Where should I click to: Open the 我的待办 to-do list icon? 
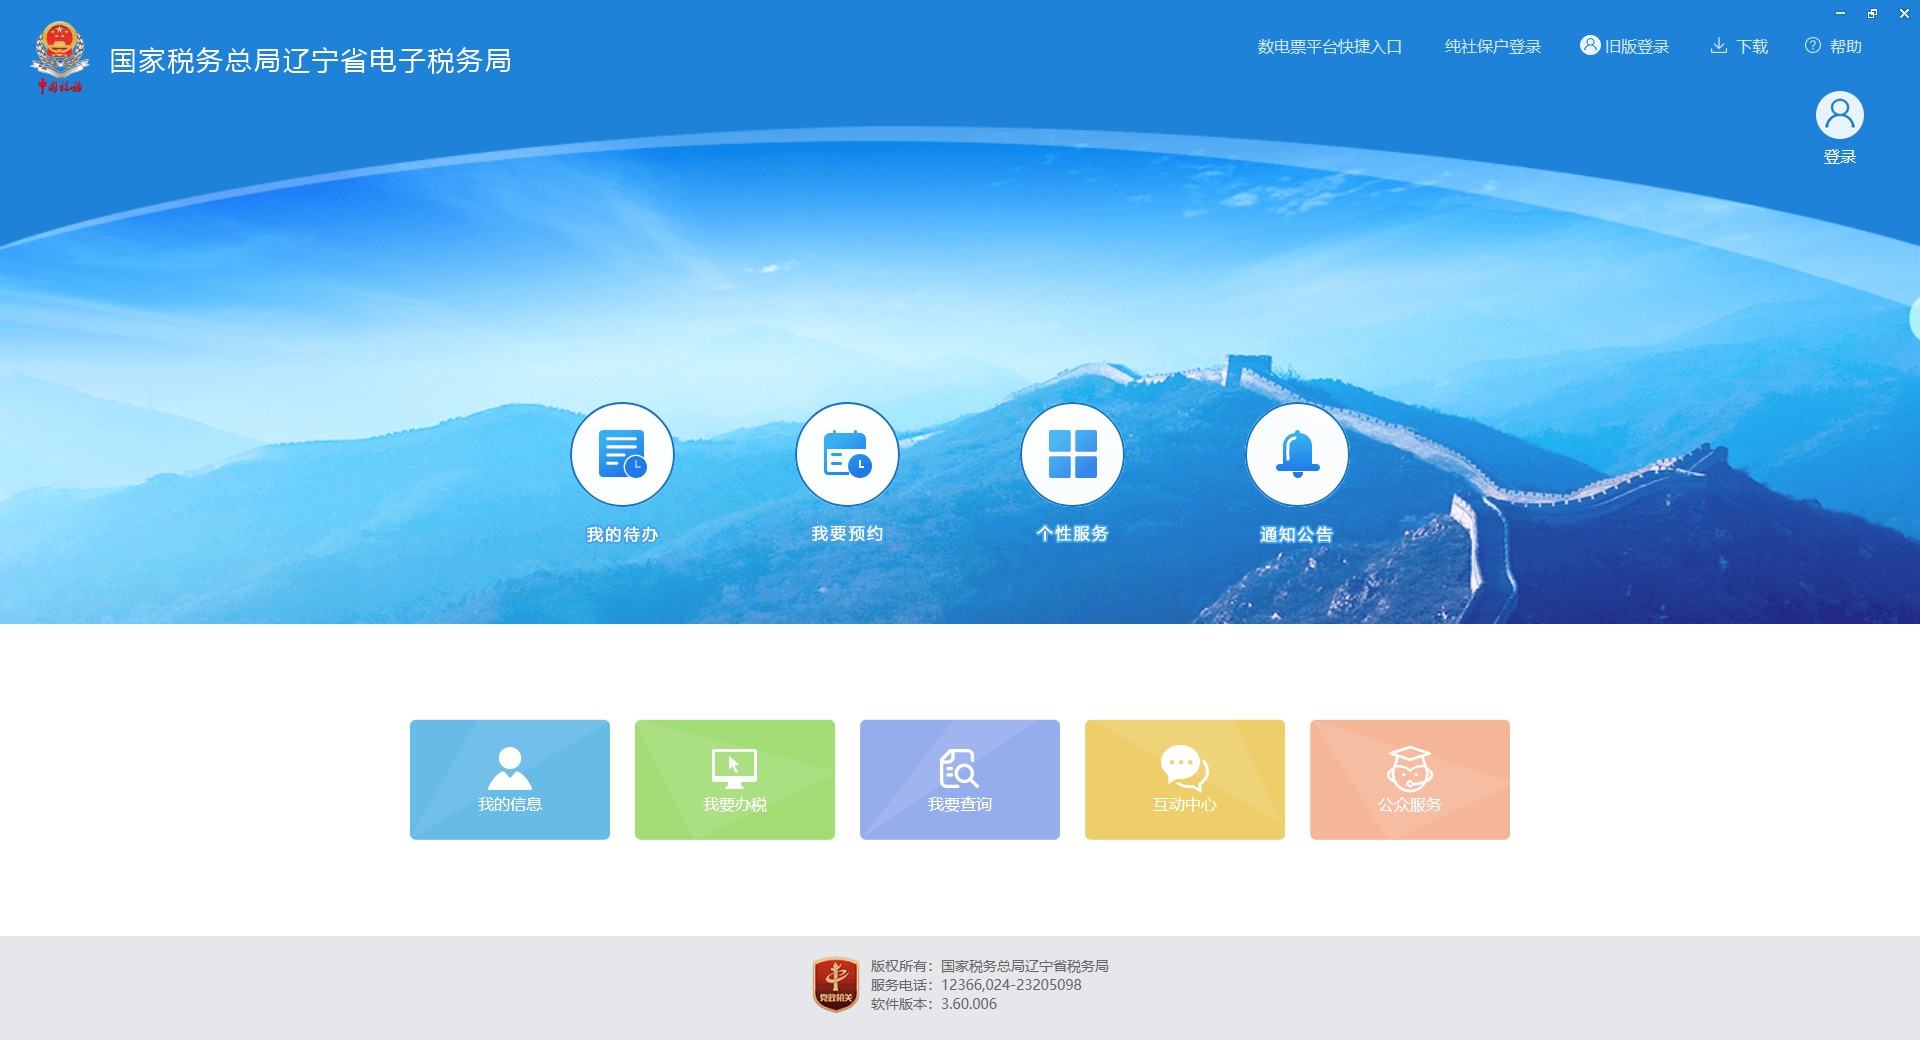[x=622, y=454]
